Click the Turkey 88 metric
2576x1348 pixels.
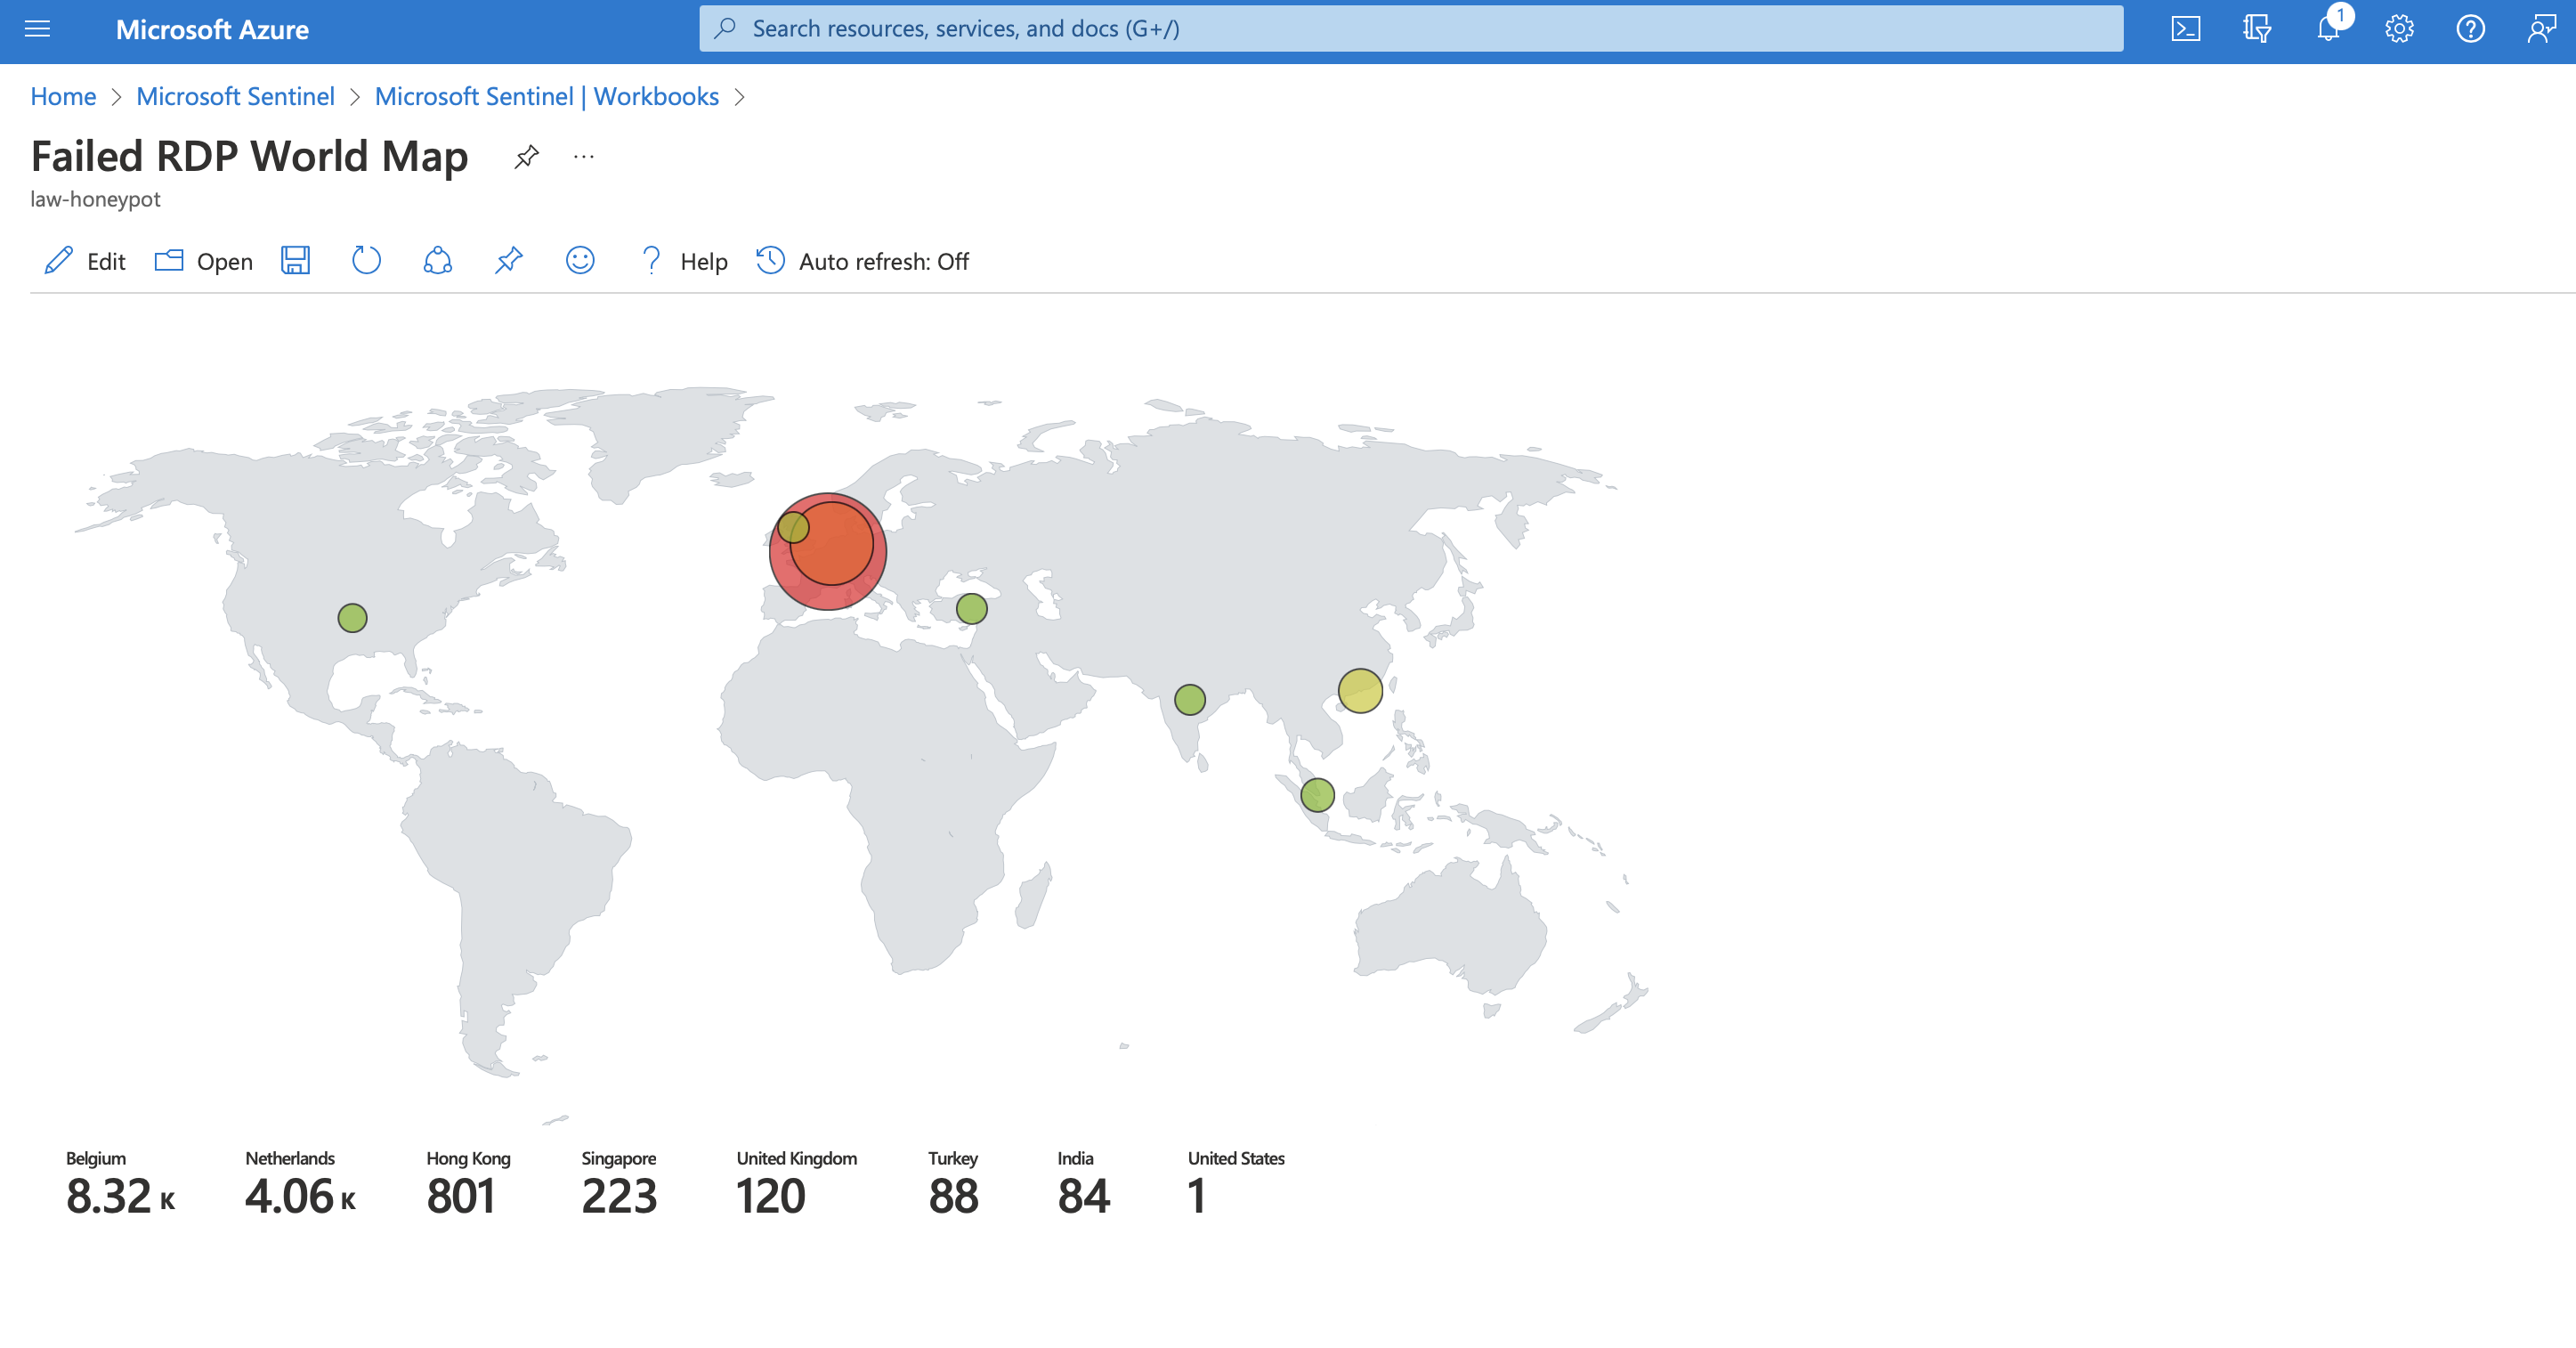click(953, 1184)
